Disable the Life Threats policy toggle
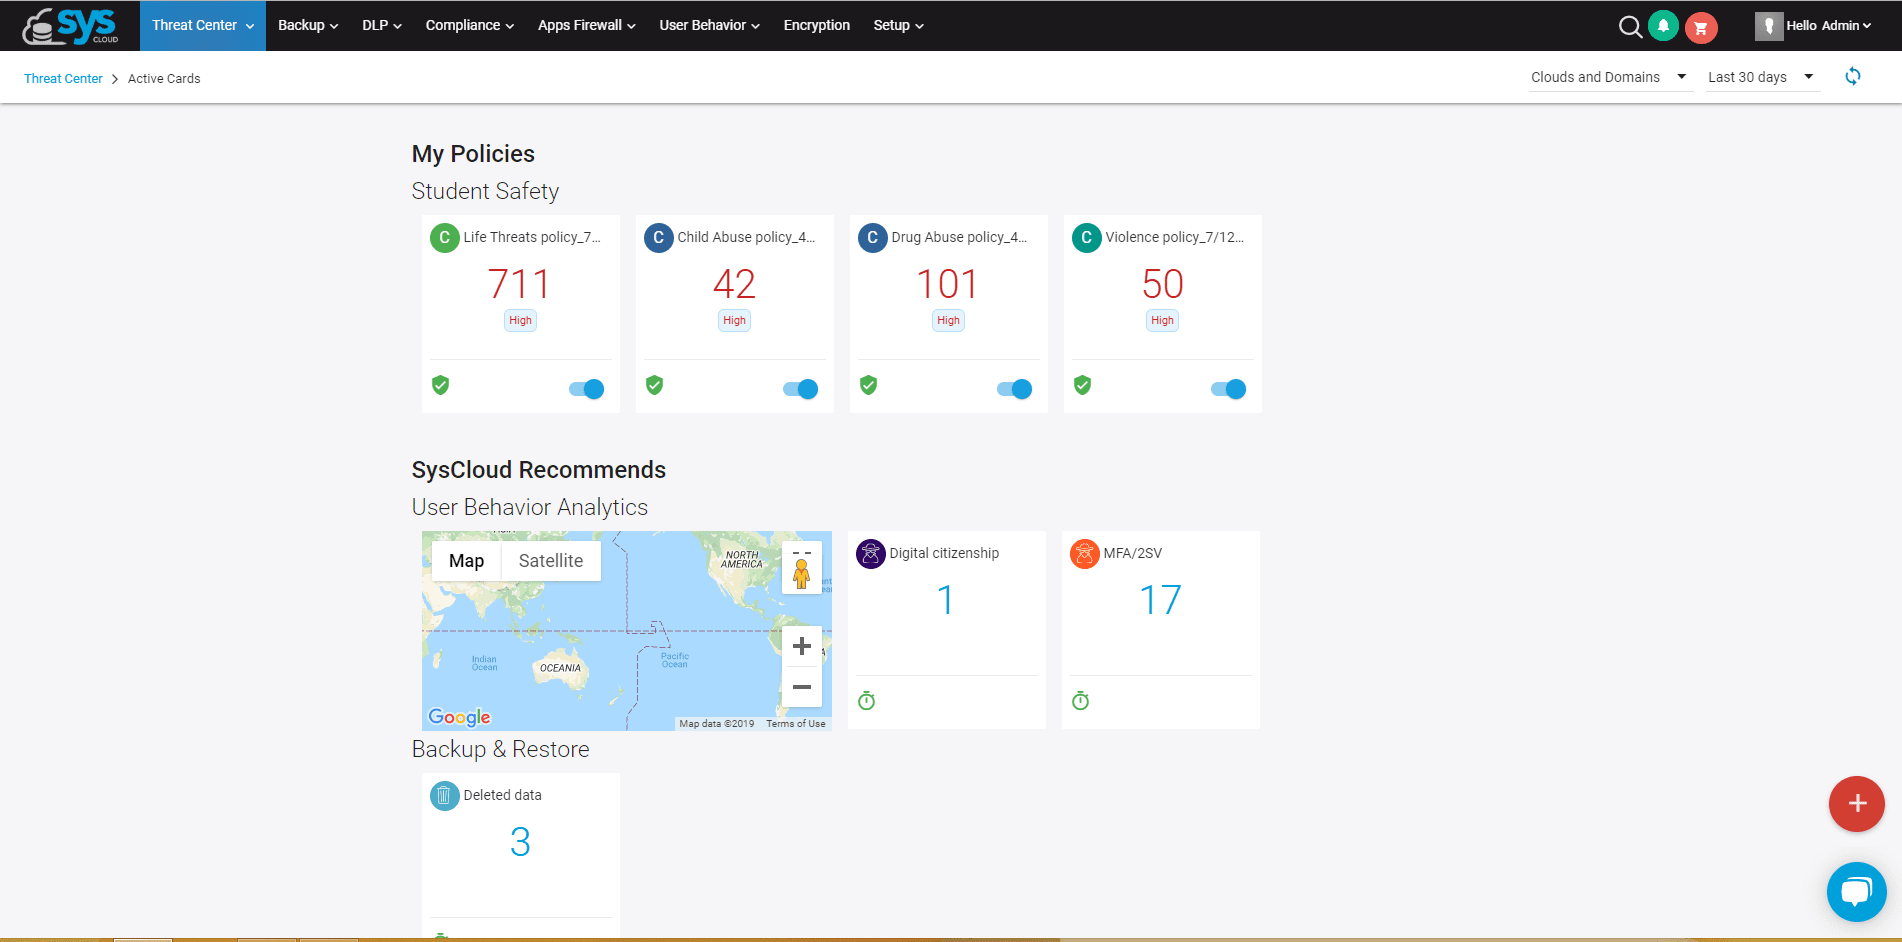 (585, 388)
